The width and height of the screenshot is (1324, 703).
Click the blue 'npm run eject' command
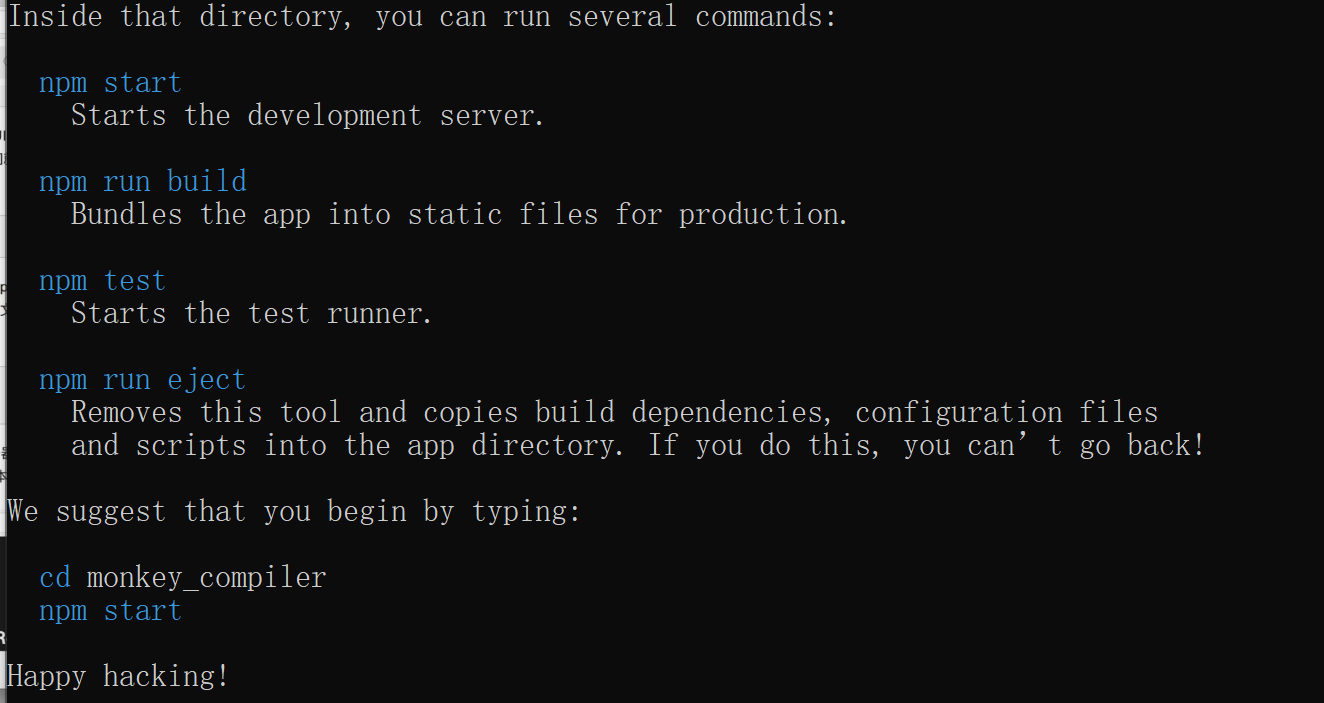pyautogui.click(x=142, y=380)
